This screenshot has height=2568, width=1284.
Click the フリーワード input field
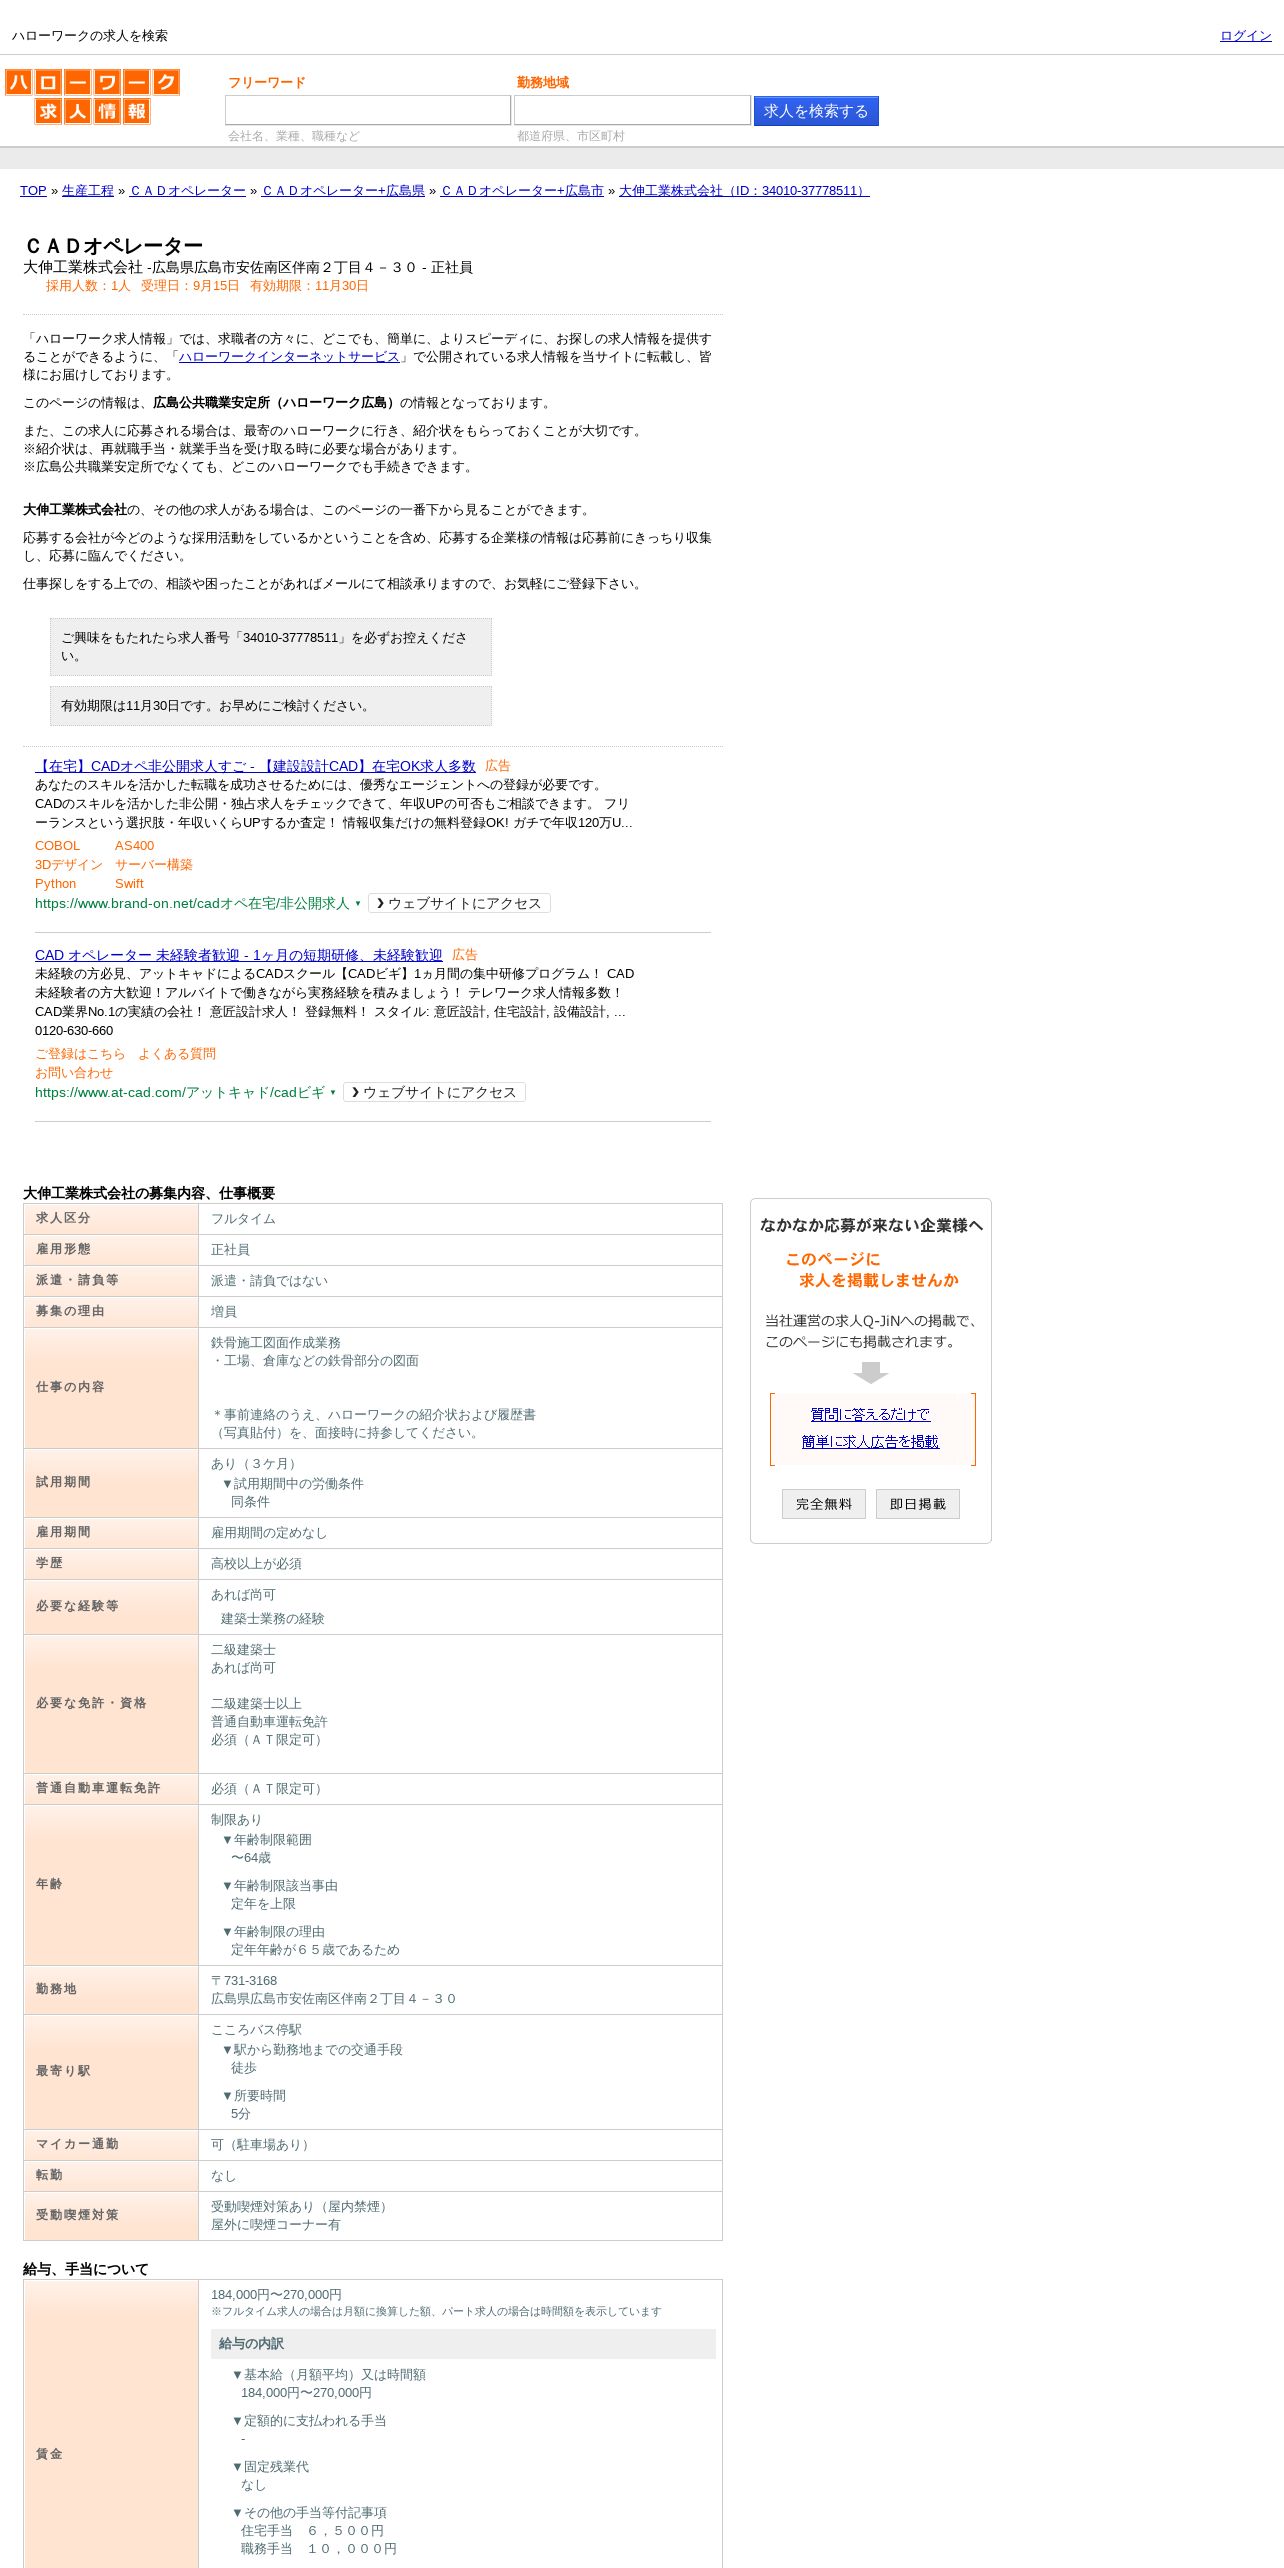point(368,110)
